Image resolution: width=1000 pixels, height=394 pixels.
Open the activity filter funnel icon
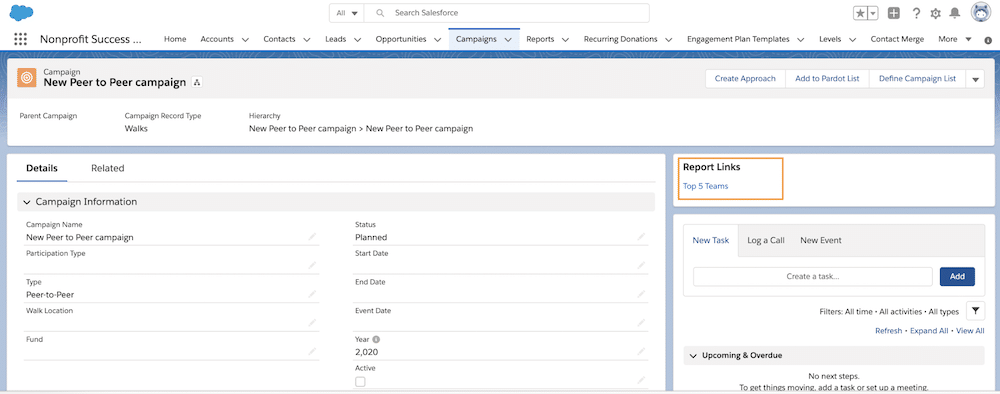pyautogui.click(x=975, y=311)
